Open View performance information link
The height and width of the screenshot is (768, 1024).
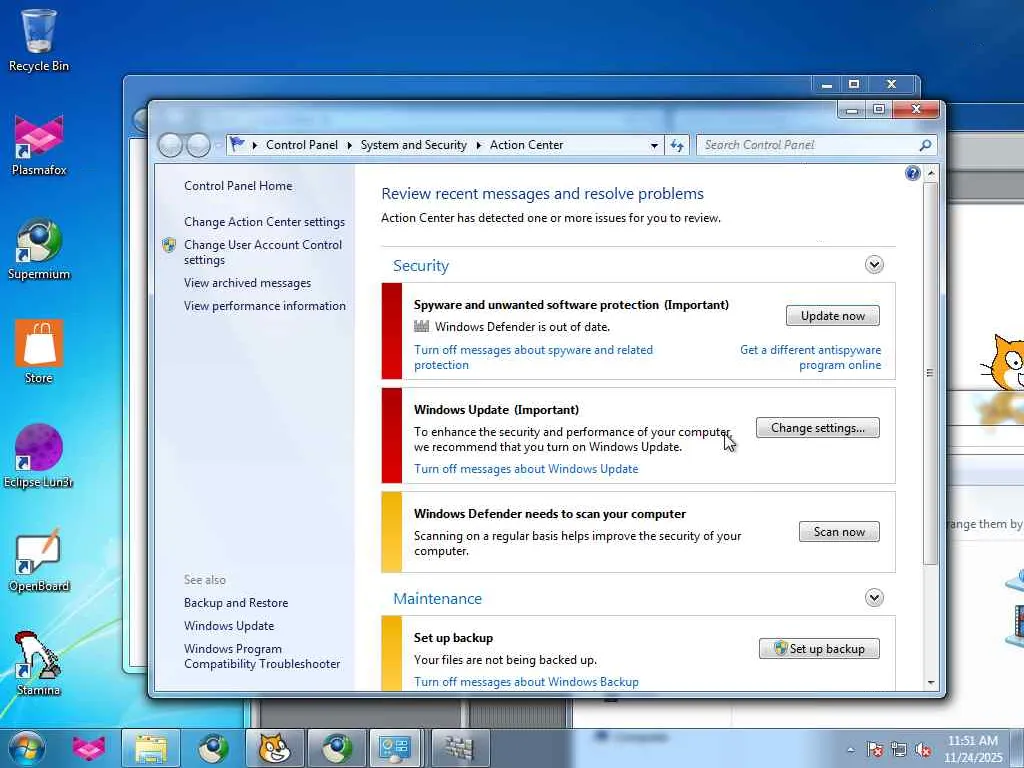(264, 306)
